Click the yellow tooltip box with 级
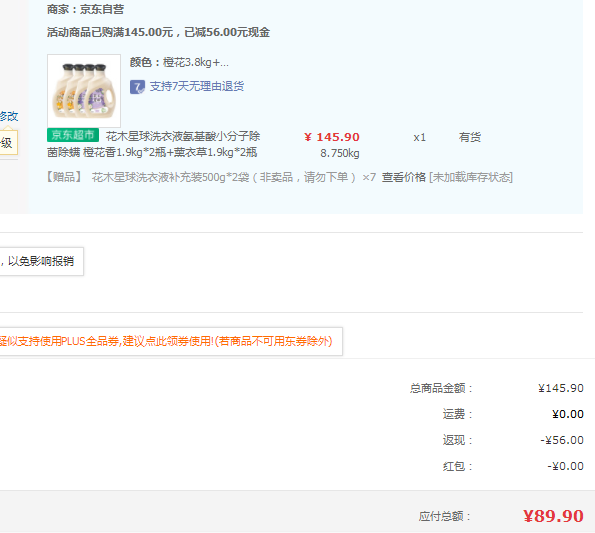The width and height of the screenshot is (595, 533). coord(9,143)
